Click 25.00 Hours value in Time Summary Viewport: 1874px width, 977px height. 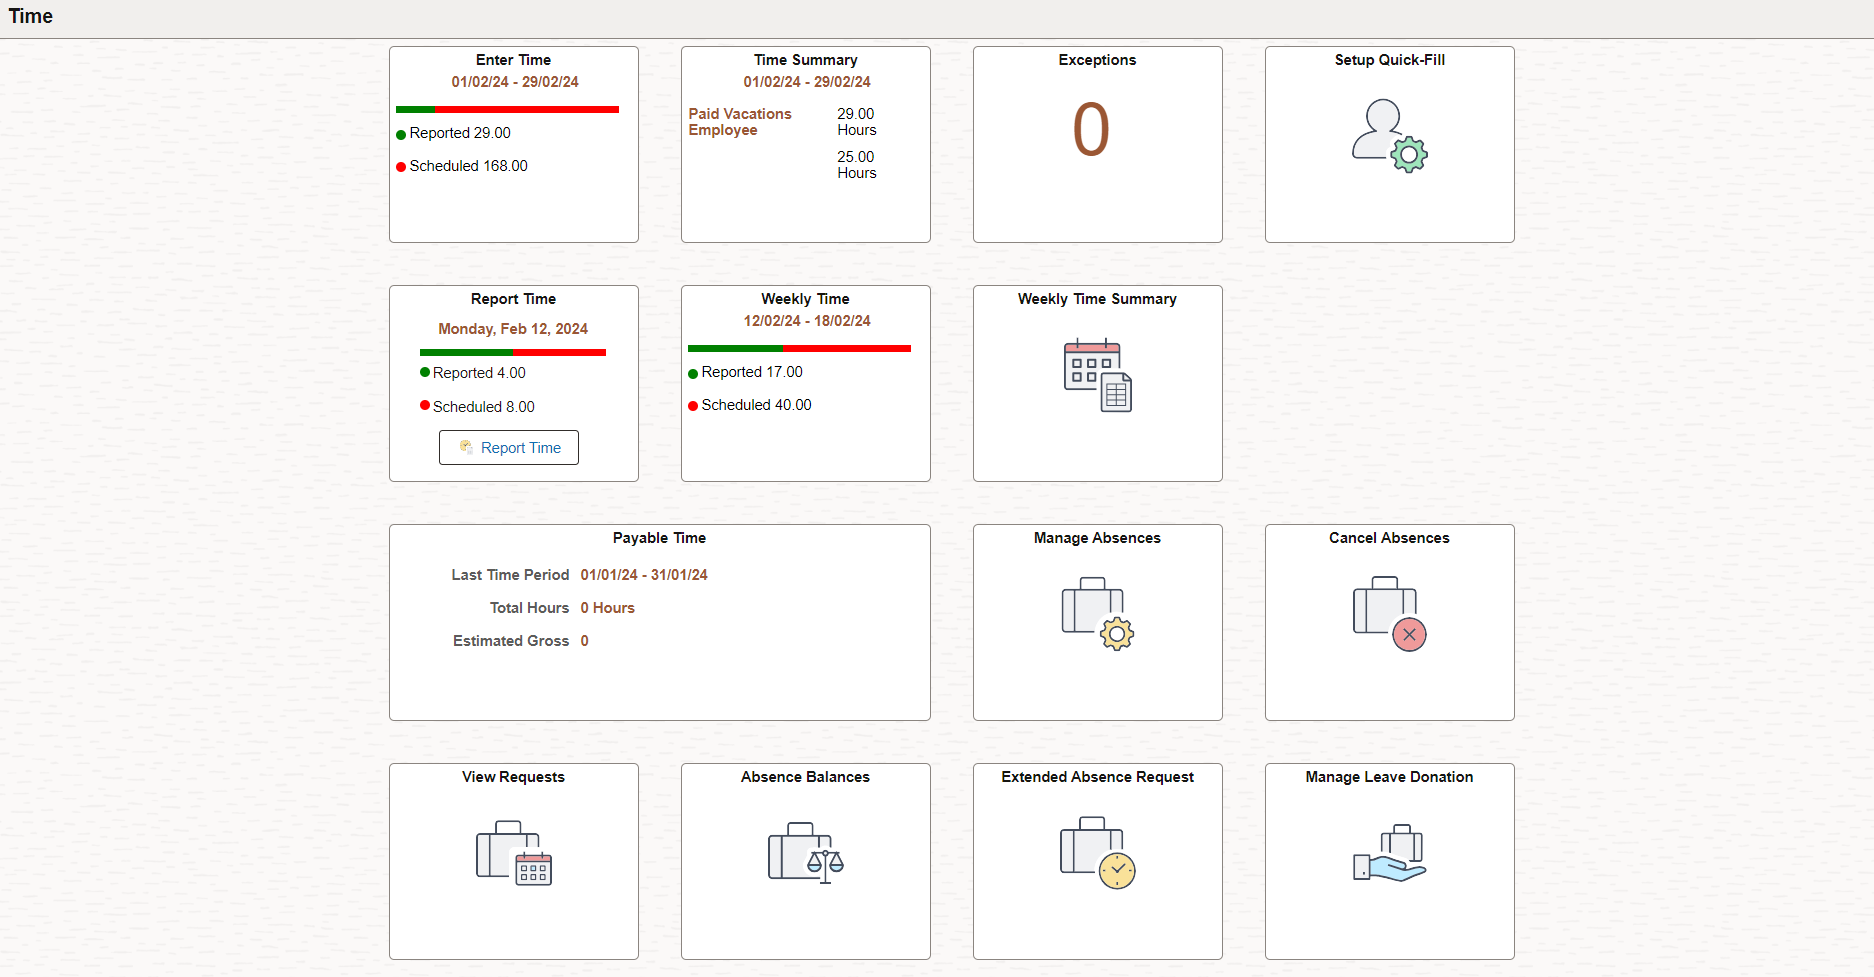click(x=857, y=165)
